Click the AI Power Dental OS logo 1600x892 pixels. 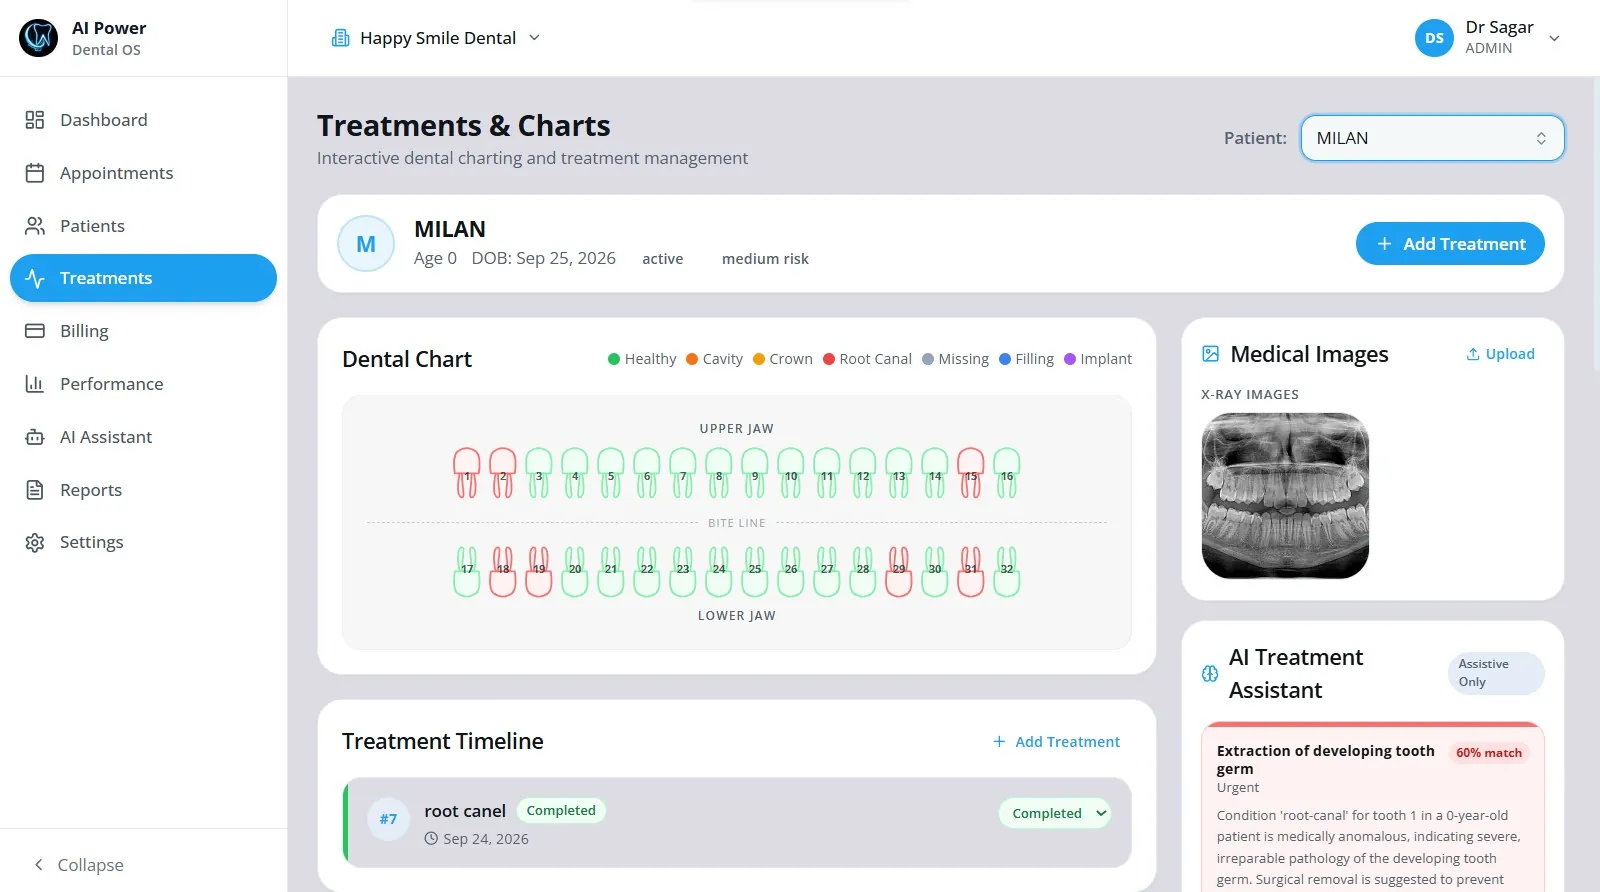(x=39, y=38)
